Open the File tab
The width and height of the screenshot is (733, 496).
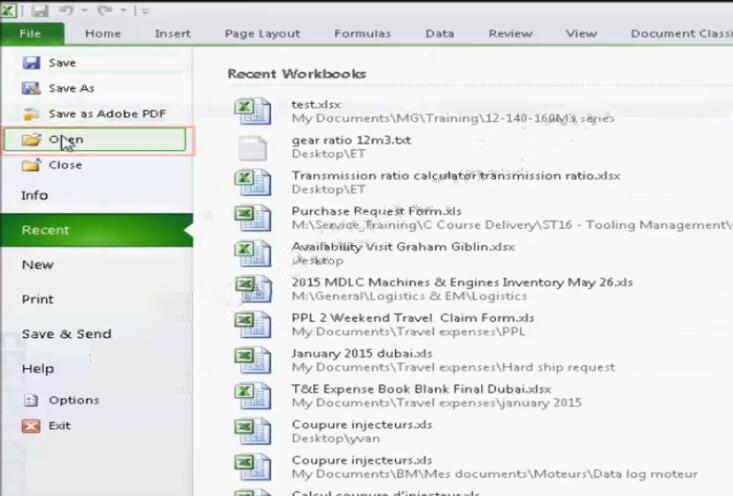click(32, 34)
